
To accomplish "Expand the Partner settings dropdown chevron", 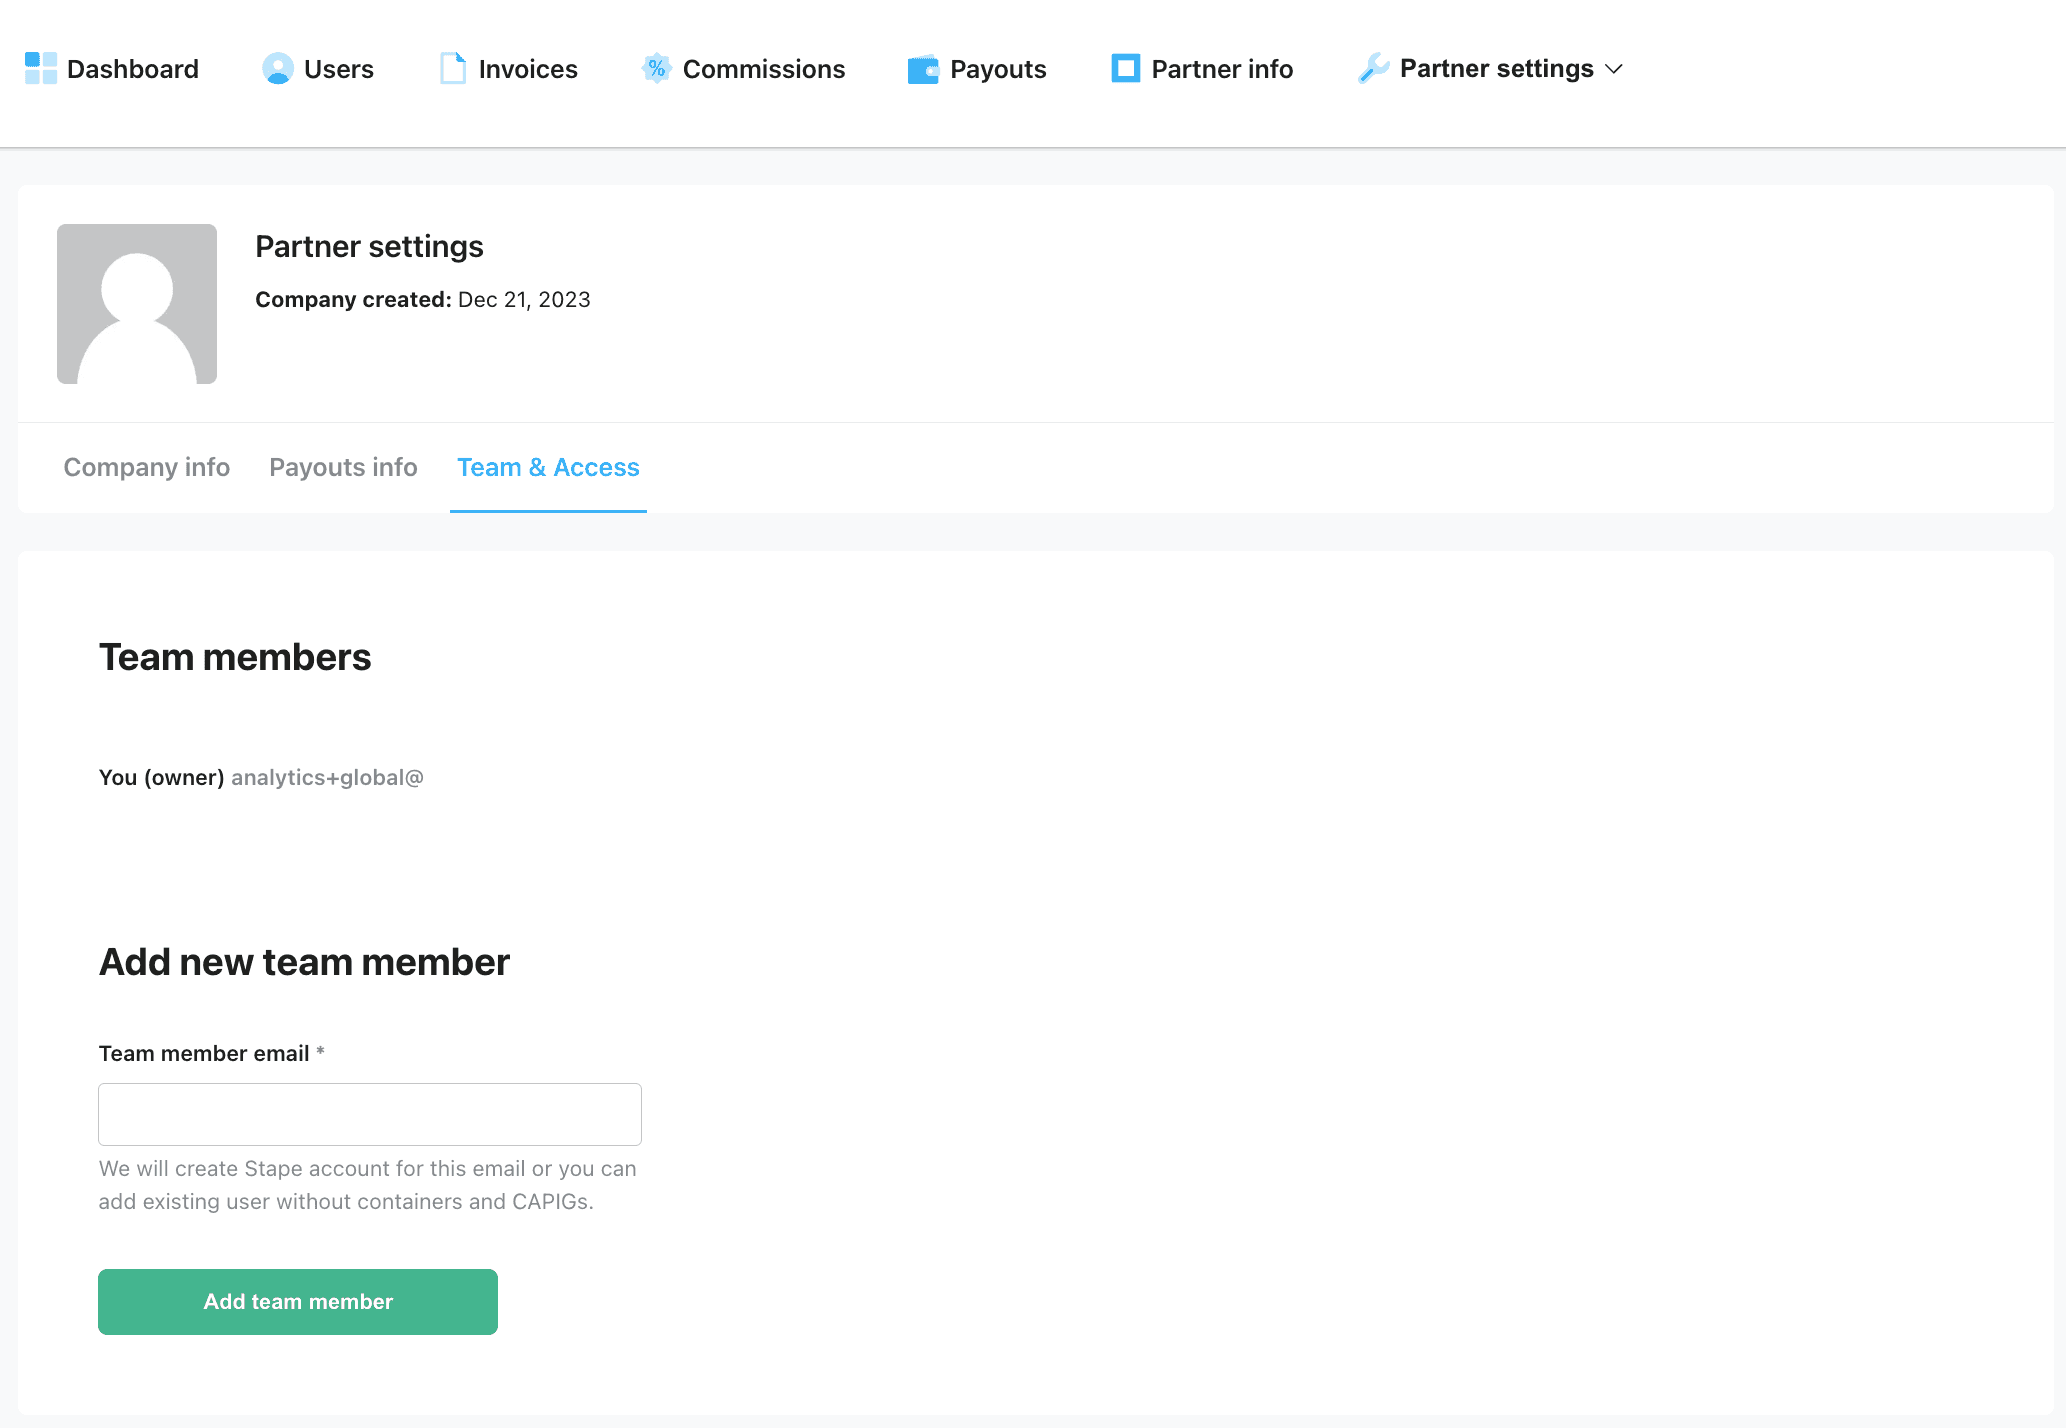I will (x=1613, y=69).
